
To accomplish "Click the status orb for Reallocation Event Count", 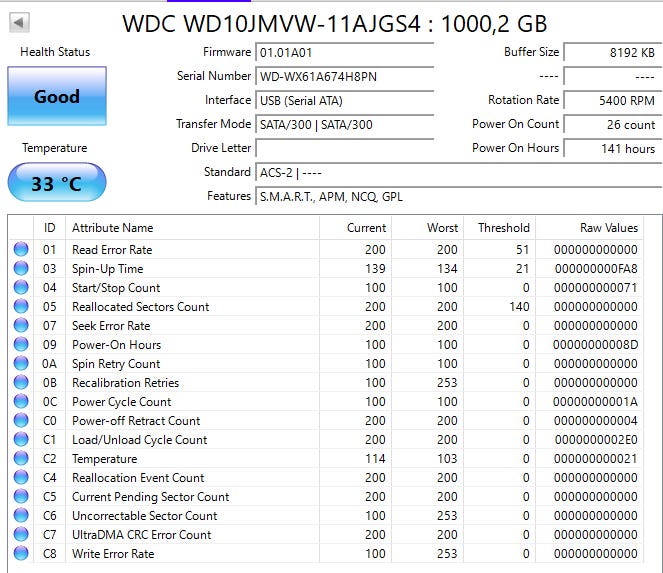I will [21, 478].
